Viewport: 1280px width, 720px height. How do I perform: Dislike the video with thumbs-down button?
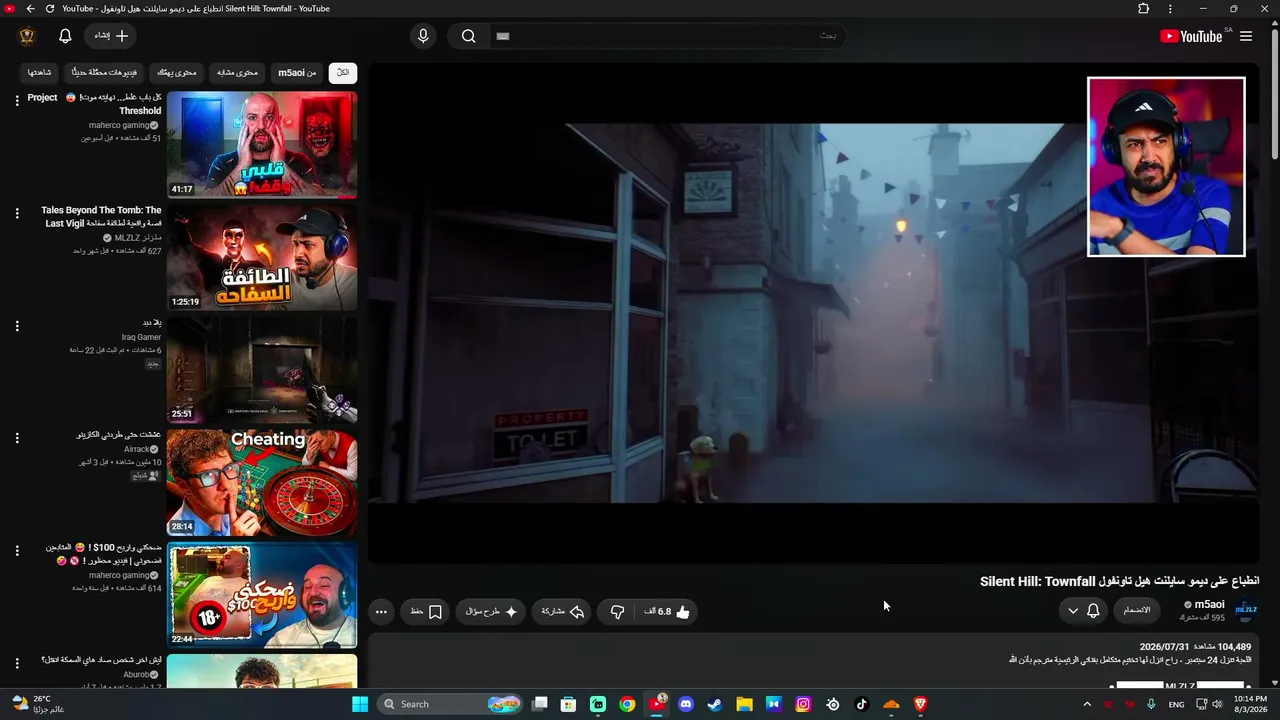pos(618,611)
